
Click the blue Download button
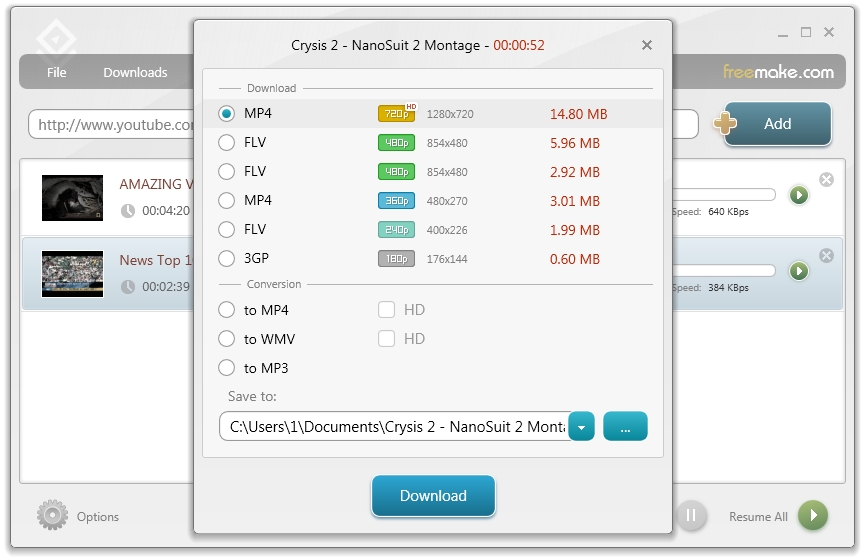(433, 496)
